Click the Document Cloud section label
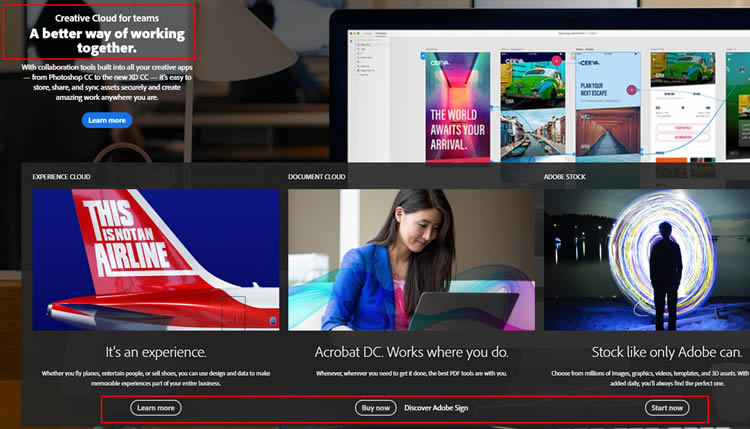Screen dimensions: 750x429 click(x=317, y=177)
